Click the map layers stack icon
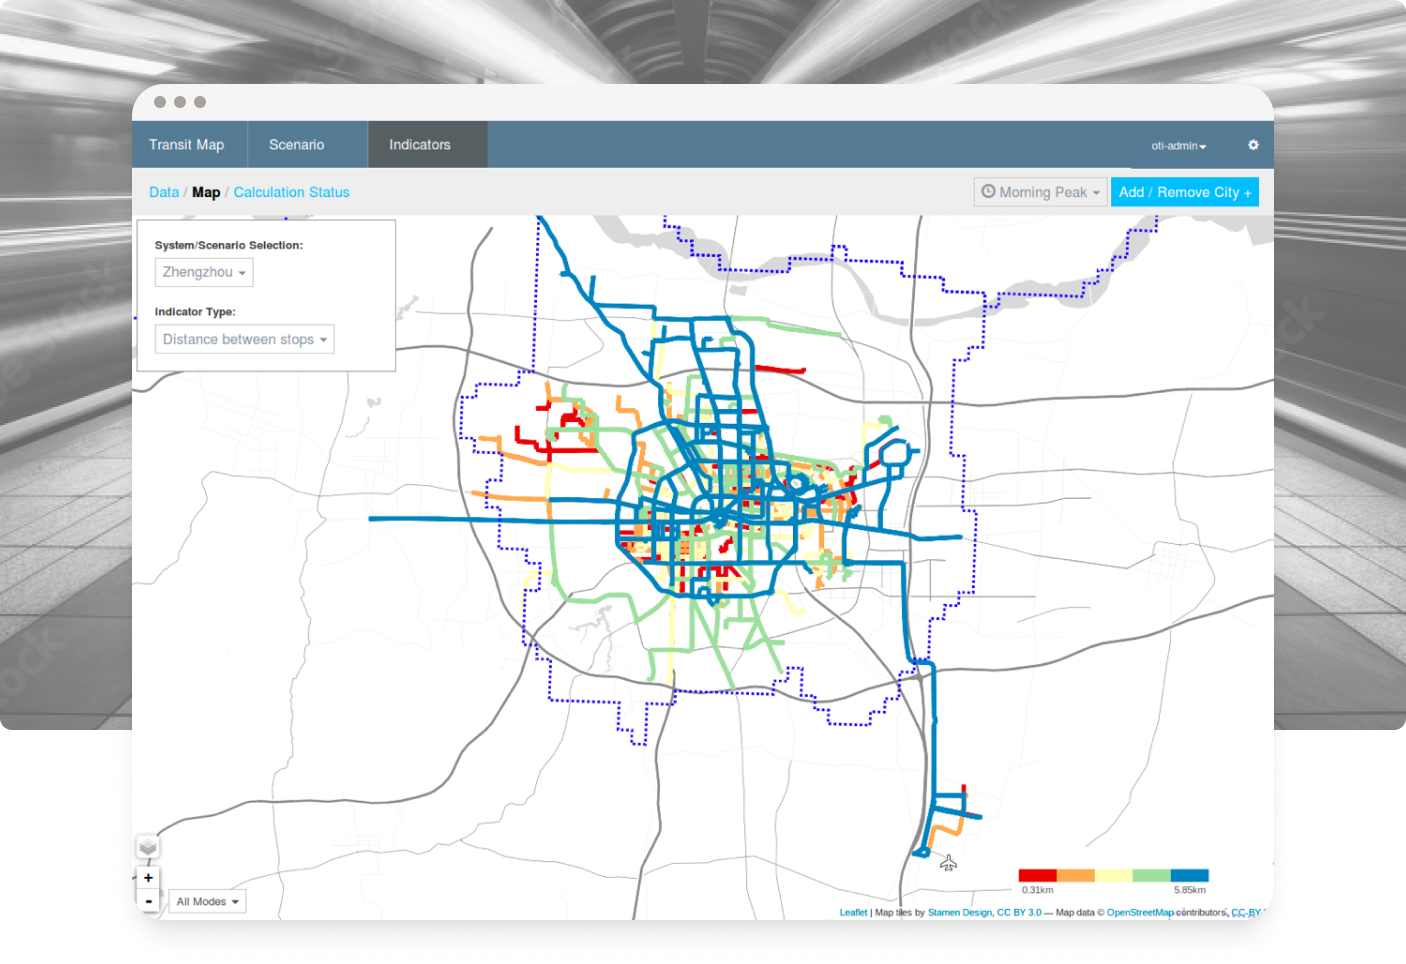Image resolution: width=1406 pixels, height=964 pixels. pos(148,848)
